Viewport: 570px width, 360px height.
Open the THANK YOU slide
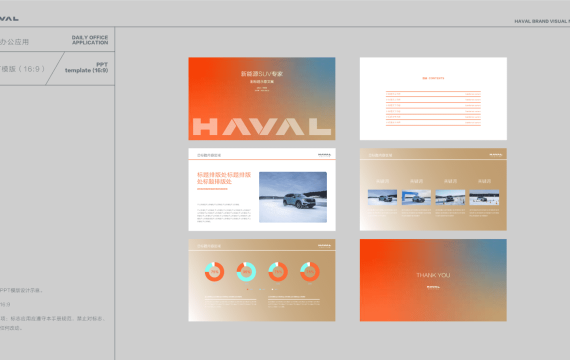[x=433, y=280]
